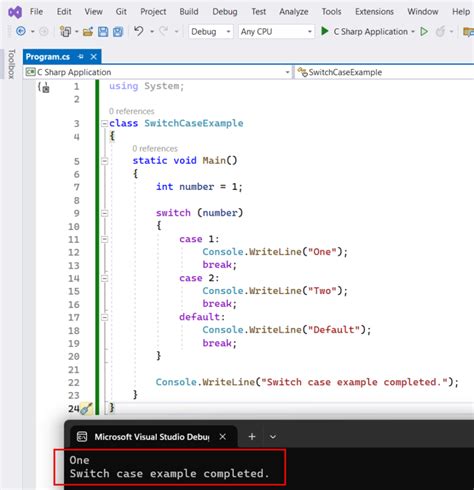Collapse the switch statement block
Viewport: 474px width, 490px height.
click(x=104, y=213)
